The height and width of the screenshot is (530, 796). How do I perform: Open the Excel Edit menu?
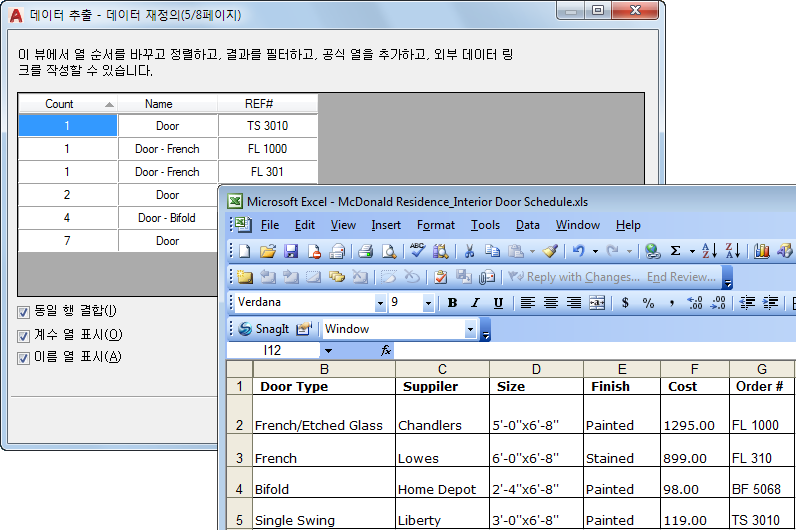coord(305,225)
